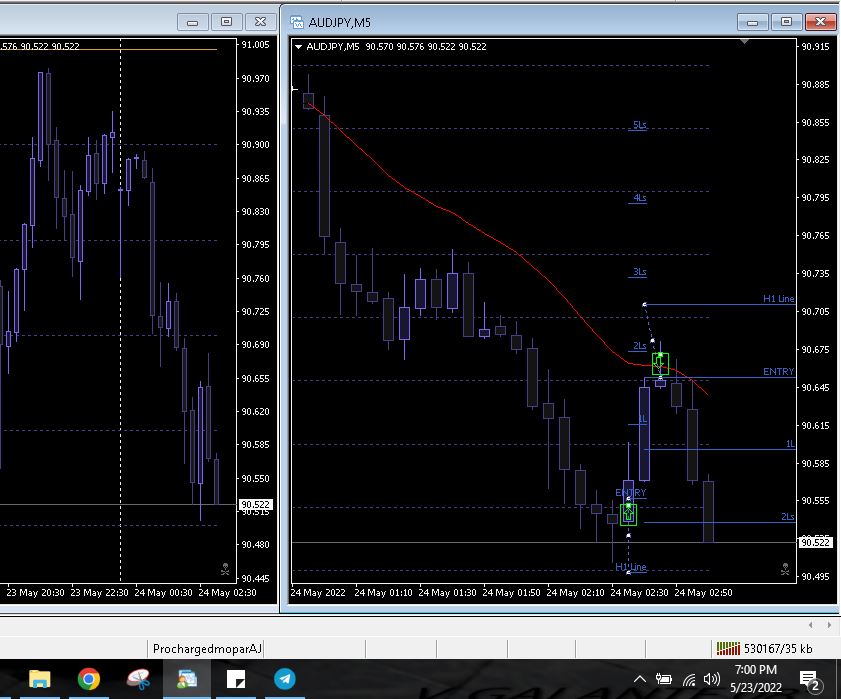The width and height of the screenshot is (841, 699).
Task: Expand the AUDJPY,M5 chart triangle menu
Action: [298, 46]
